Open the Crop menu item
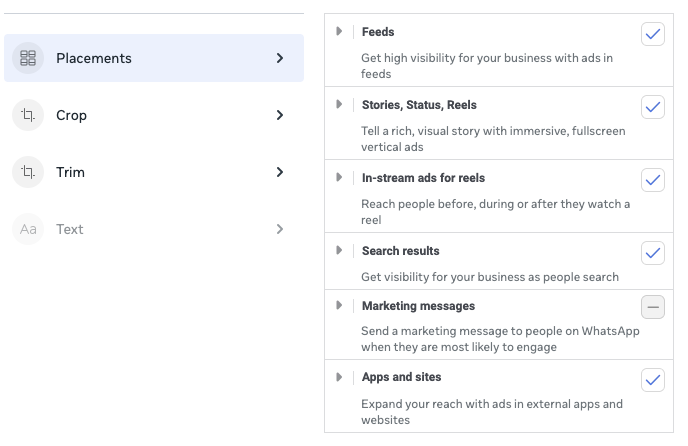 tap(150, 115)
